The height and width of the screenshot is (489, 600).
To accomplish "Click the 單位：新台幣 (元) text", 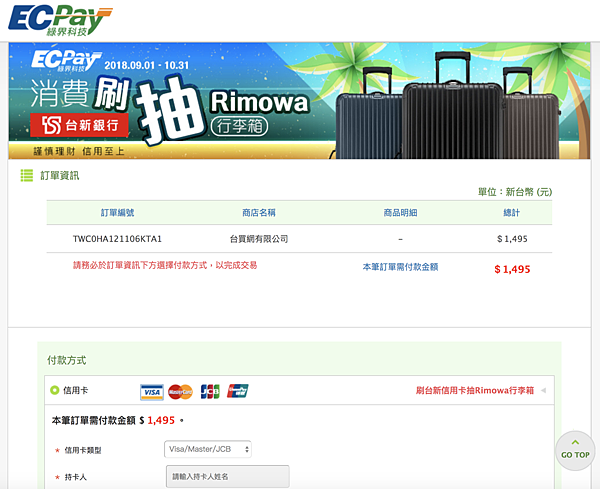I will point(515,192).
